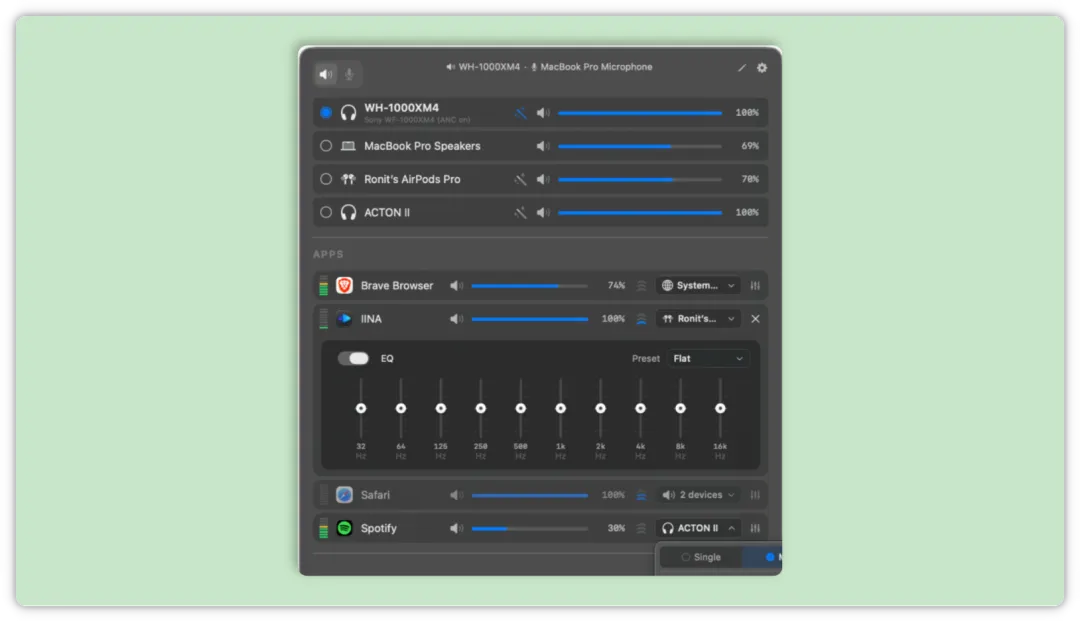Viewport: 1080px width, 622px height.
Task: Choose the Single output mode option
Action: tap(701, 557)
